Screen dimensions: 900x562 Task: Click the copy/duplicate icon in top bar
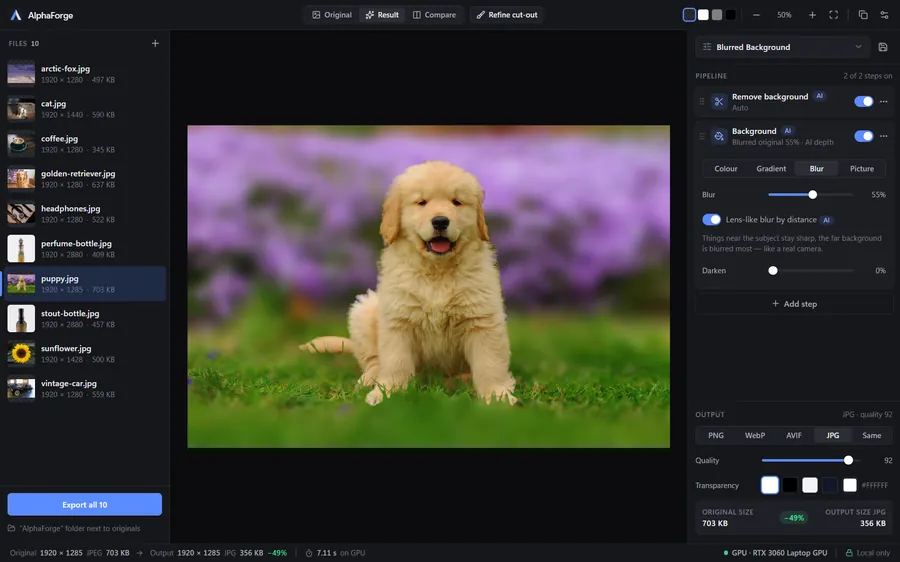(863, 15)
